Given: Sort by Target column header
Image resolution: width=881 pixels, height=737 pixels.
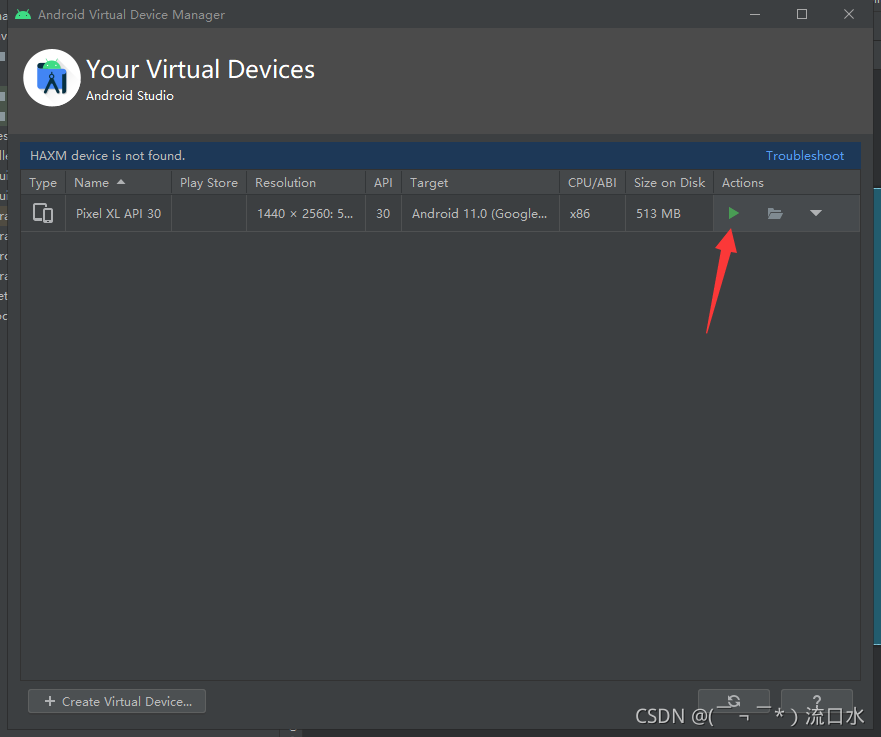Looking at the screenshot, I should 480,183.
